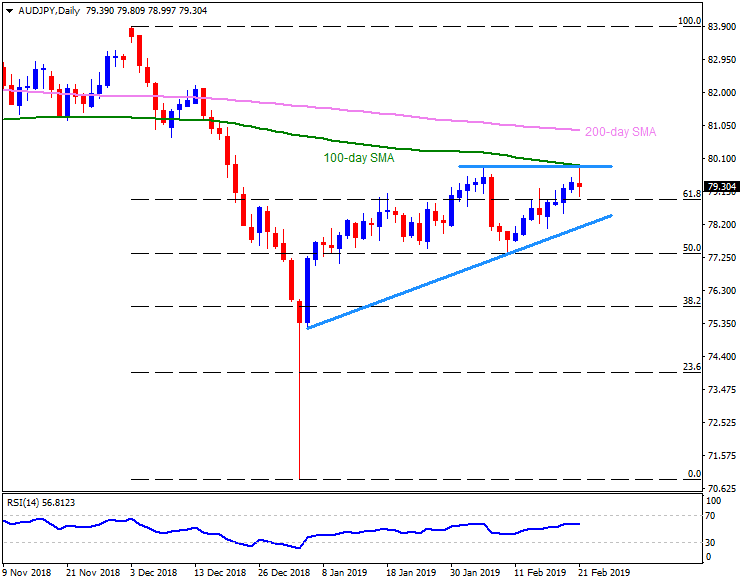Click the 50.0 Fibonacci level label

(x=690, y=247)
